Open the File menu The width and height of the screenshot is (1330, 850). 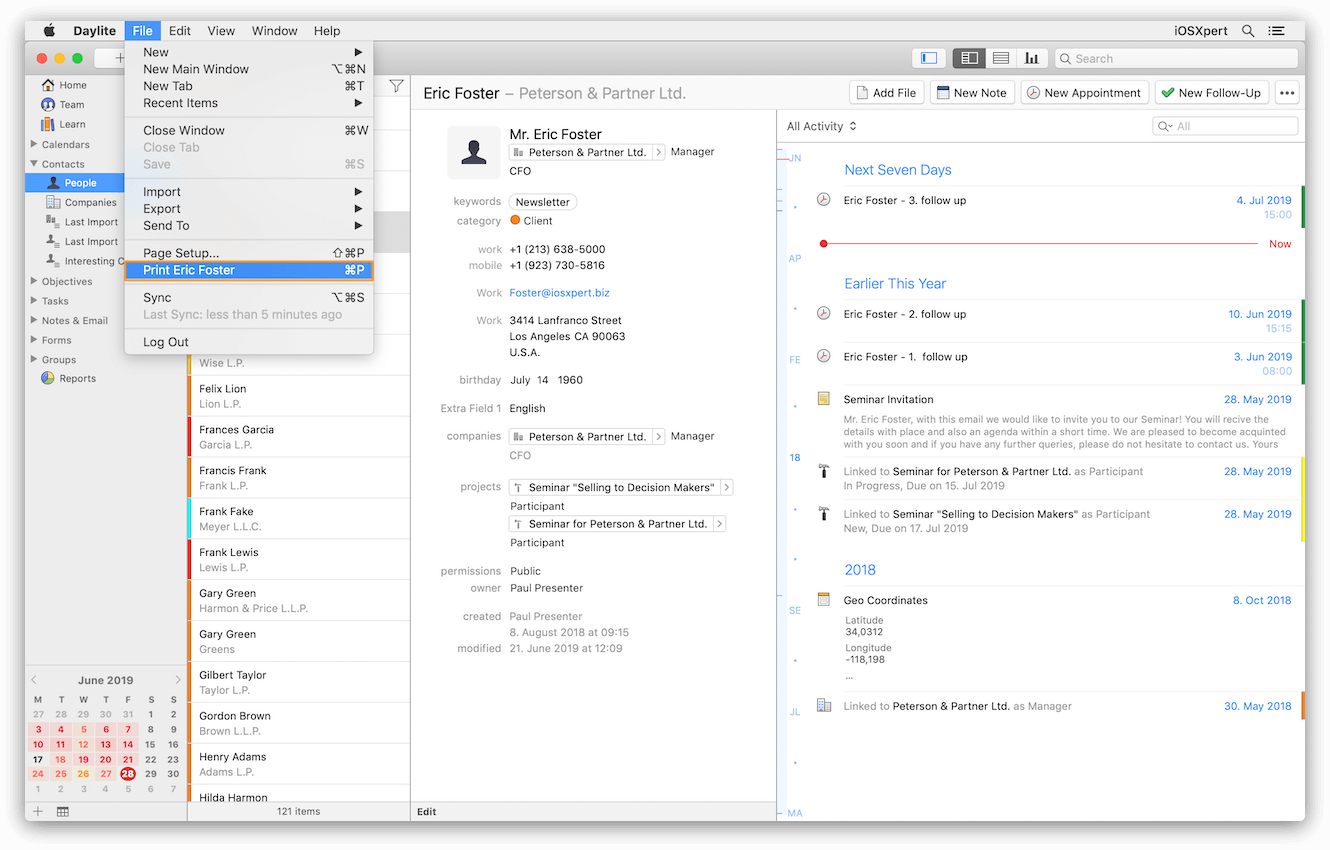coord(143,31)
